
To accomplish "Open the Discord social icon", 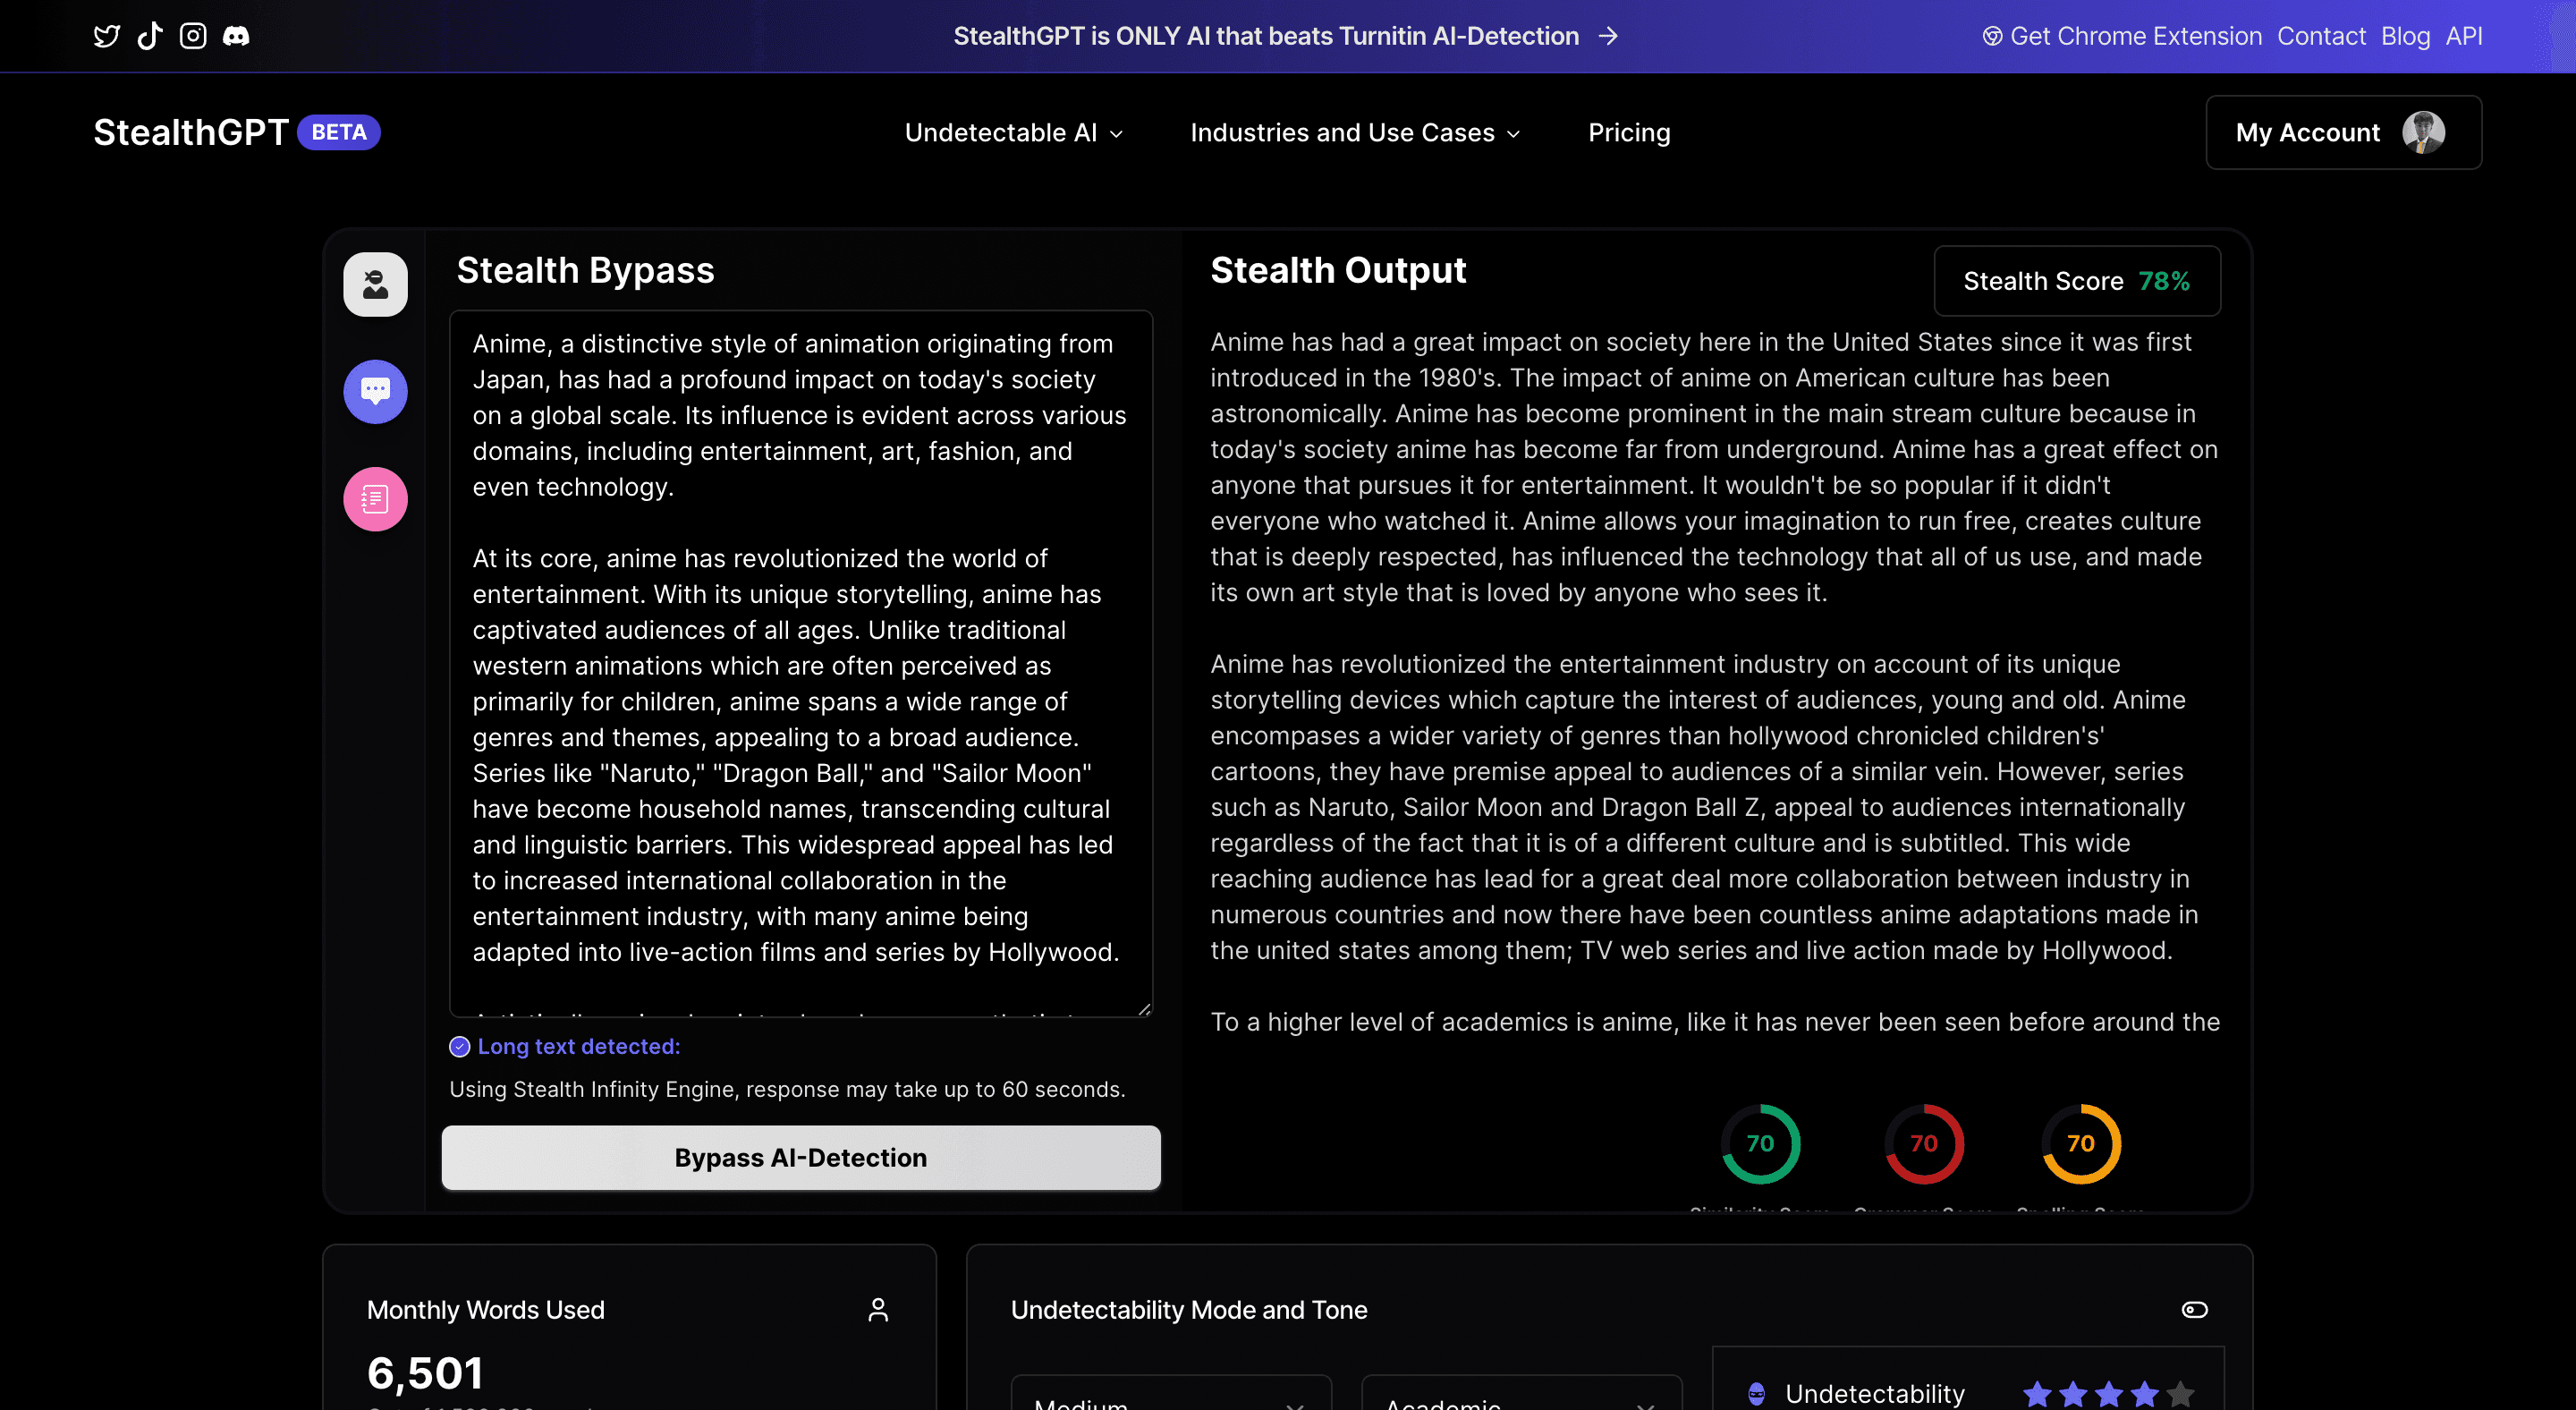I will click(236, 36).
